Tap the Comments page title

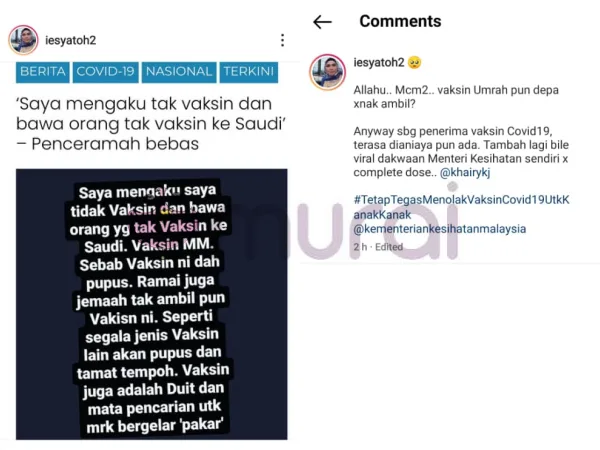[400, 21]
